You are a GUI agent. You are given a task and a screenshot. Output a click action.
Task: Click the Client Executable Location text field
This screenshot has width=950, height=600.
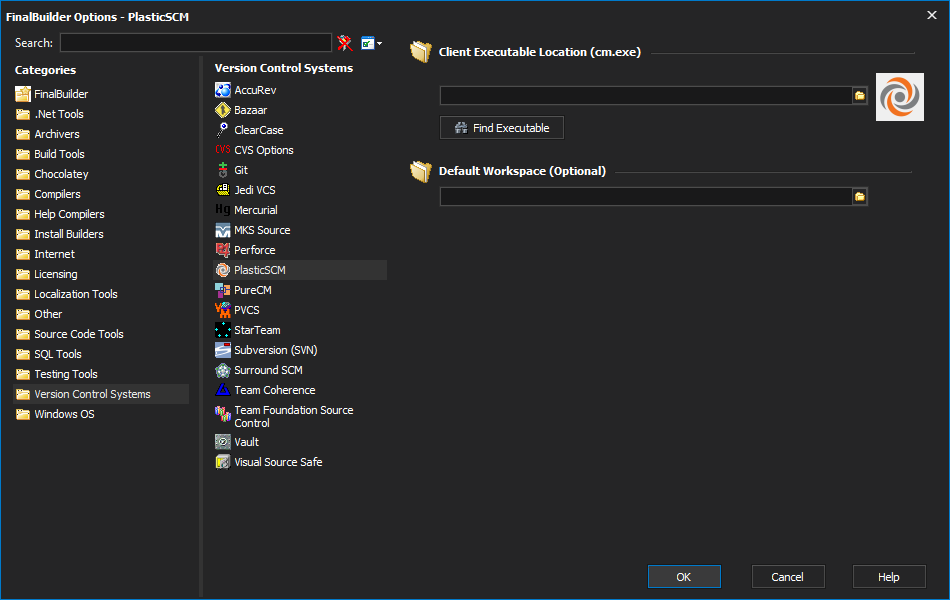(646, 96)
